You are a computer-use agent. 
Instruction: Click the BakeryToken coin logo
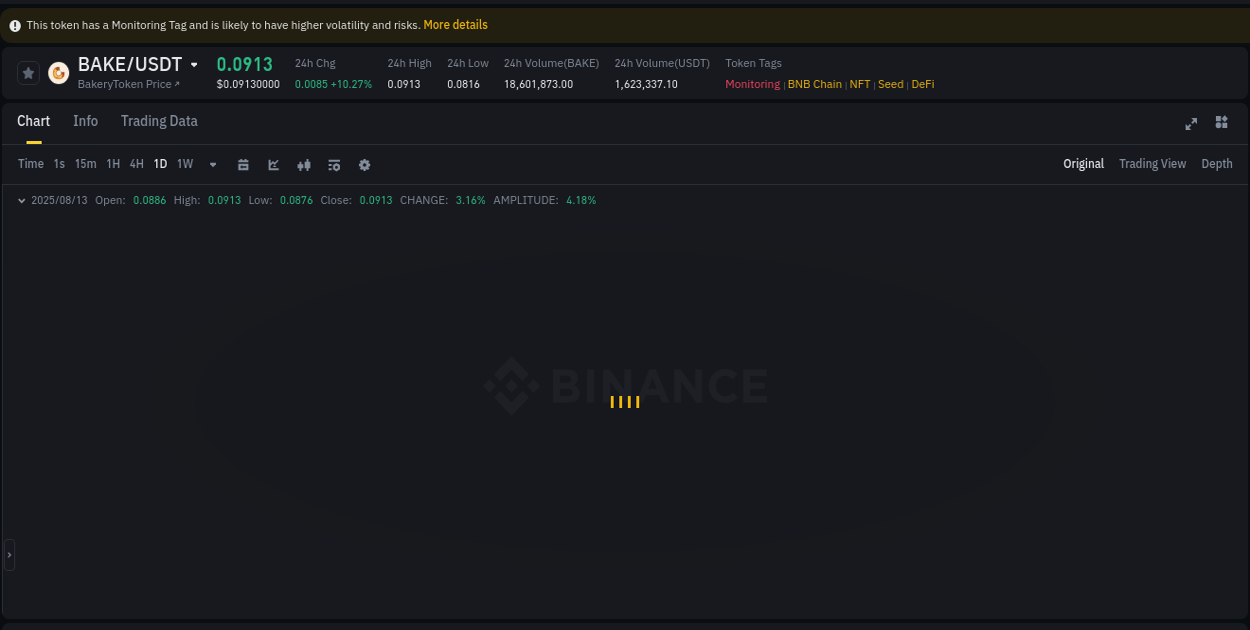[58, 73]
